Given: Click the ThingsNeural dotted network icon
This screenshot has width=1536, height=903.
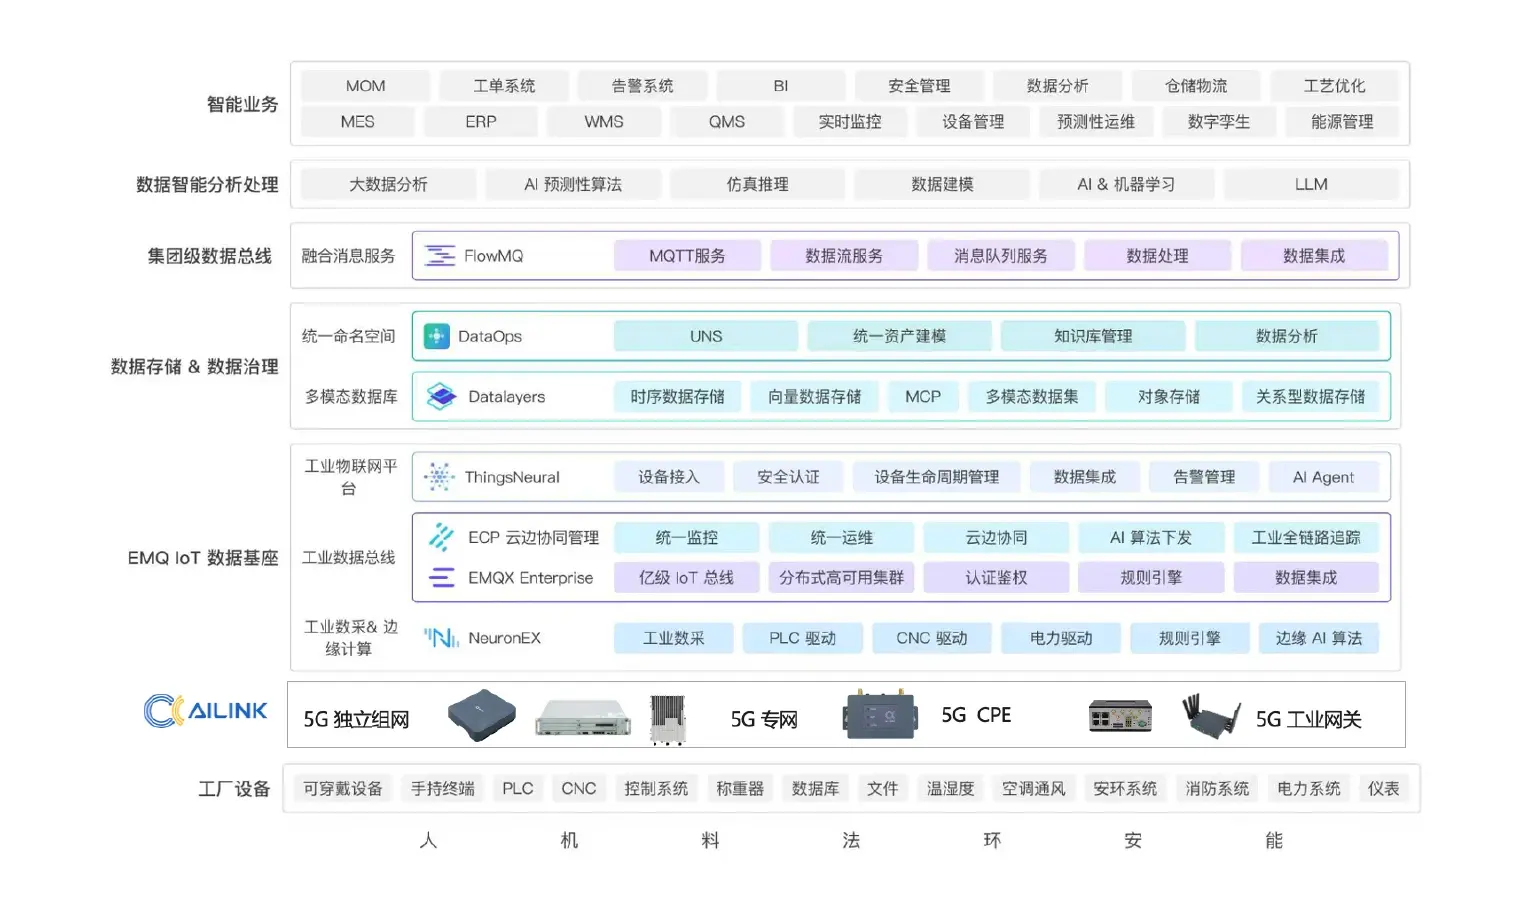Looking at the screenshot, I should 439,477.
